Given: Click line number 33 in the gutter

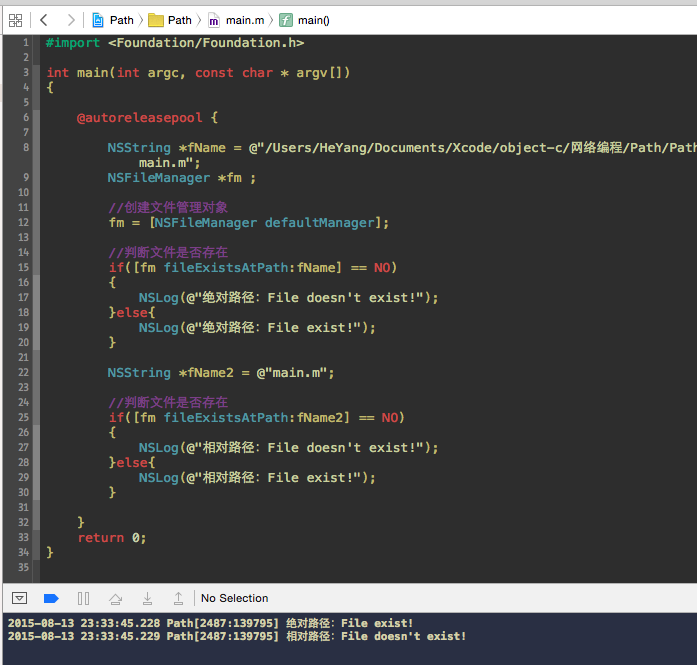Looking at the screenshot, I should coord(23,537).
